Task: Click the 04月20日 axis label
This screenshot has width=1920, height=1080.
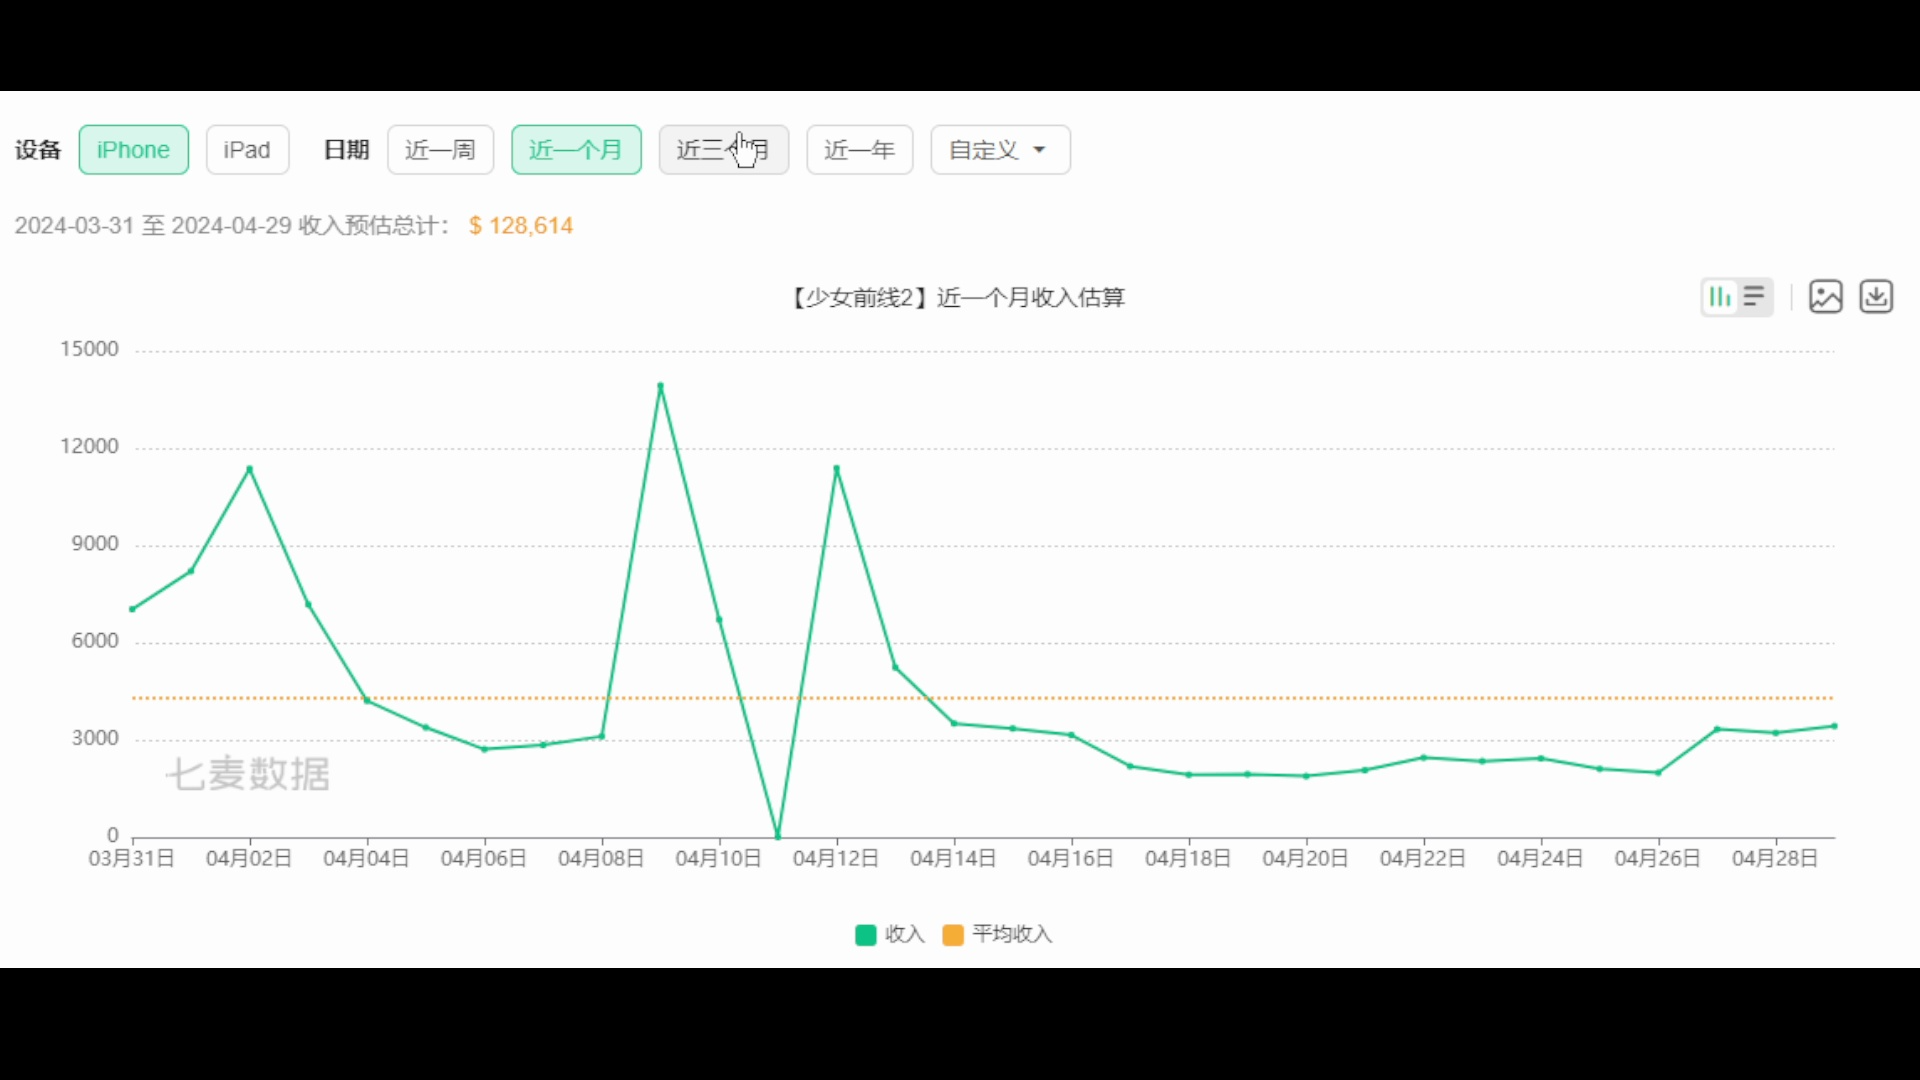Action: [x=1306, y=859]
